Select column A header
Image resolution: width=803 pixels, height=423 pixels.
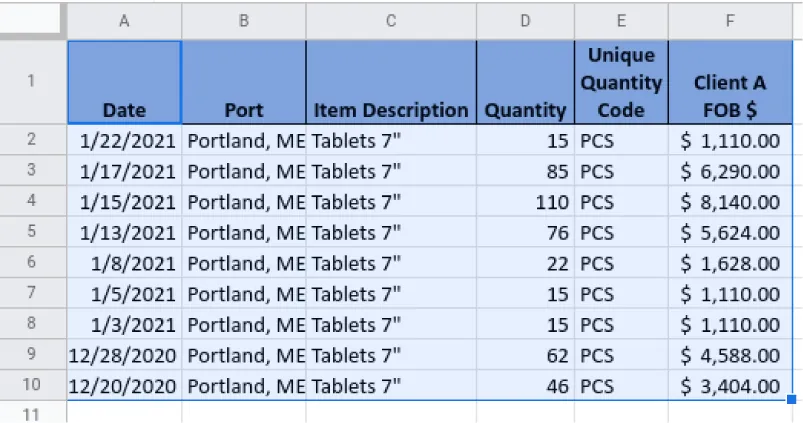click(124, 20)
